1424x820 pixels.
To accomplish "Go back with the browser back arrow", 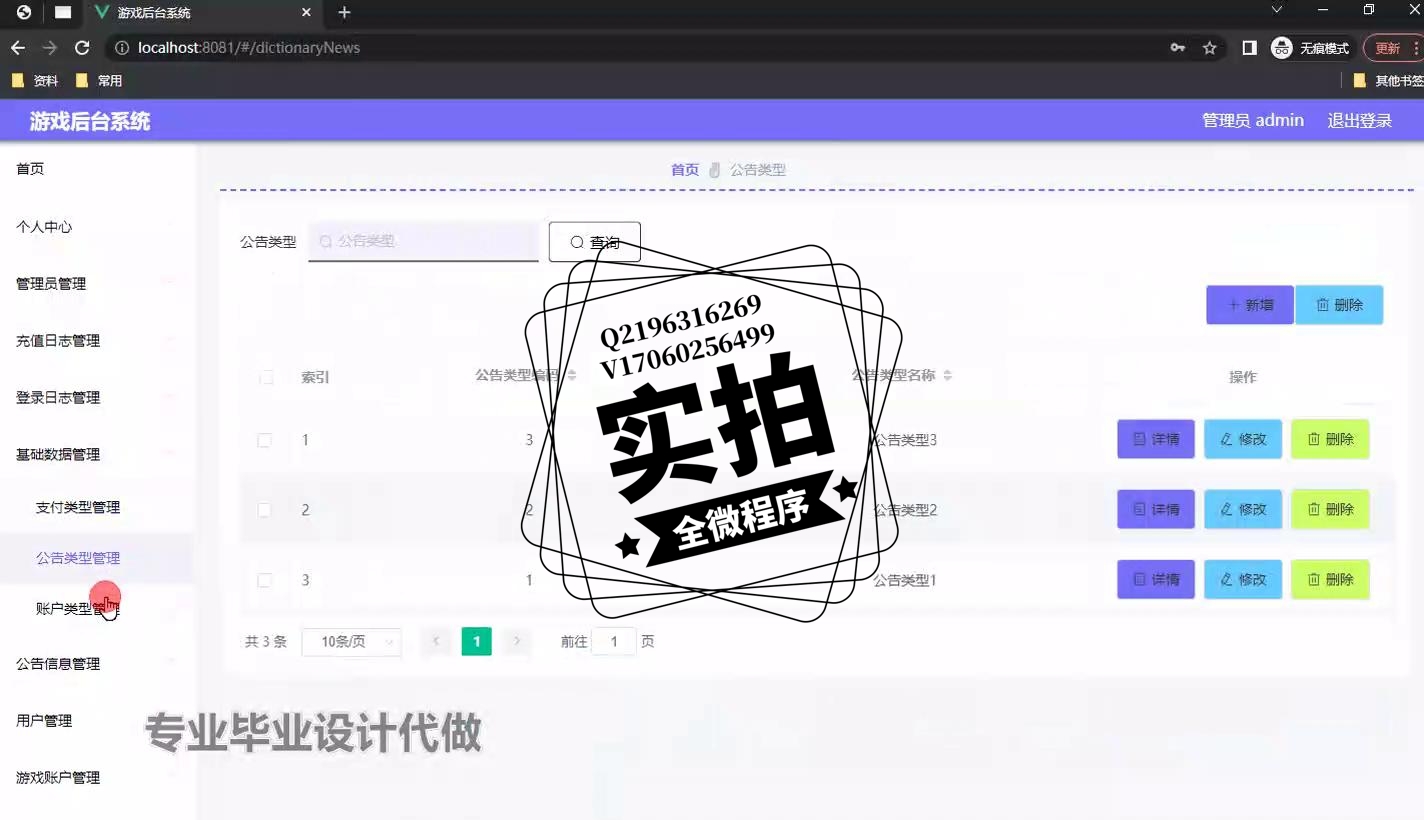I will [x=18, y=48].
